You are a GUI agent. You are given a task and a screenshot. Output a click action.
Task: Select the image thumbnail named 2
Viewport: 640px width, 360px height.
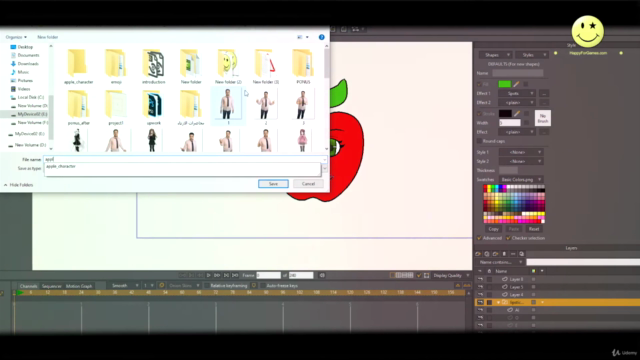pyautogui.click(x=266, y=106)
